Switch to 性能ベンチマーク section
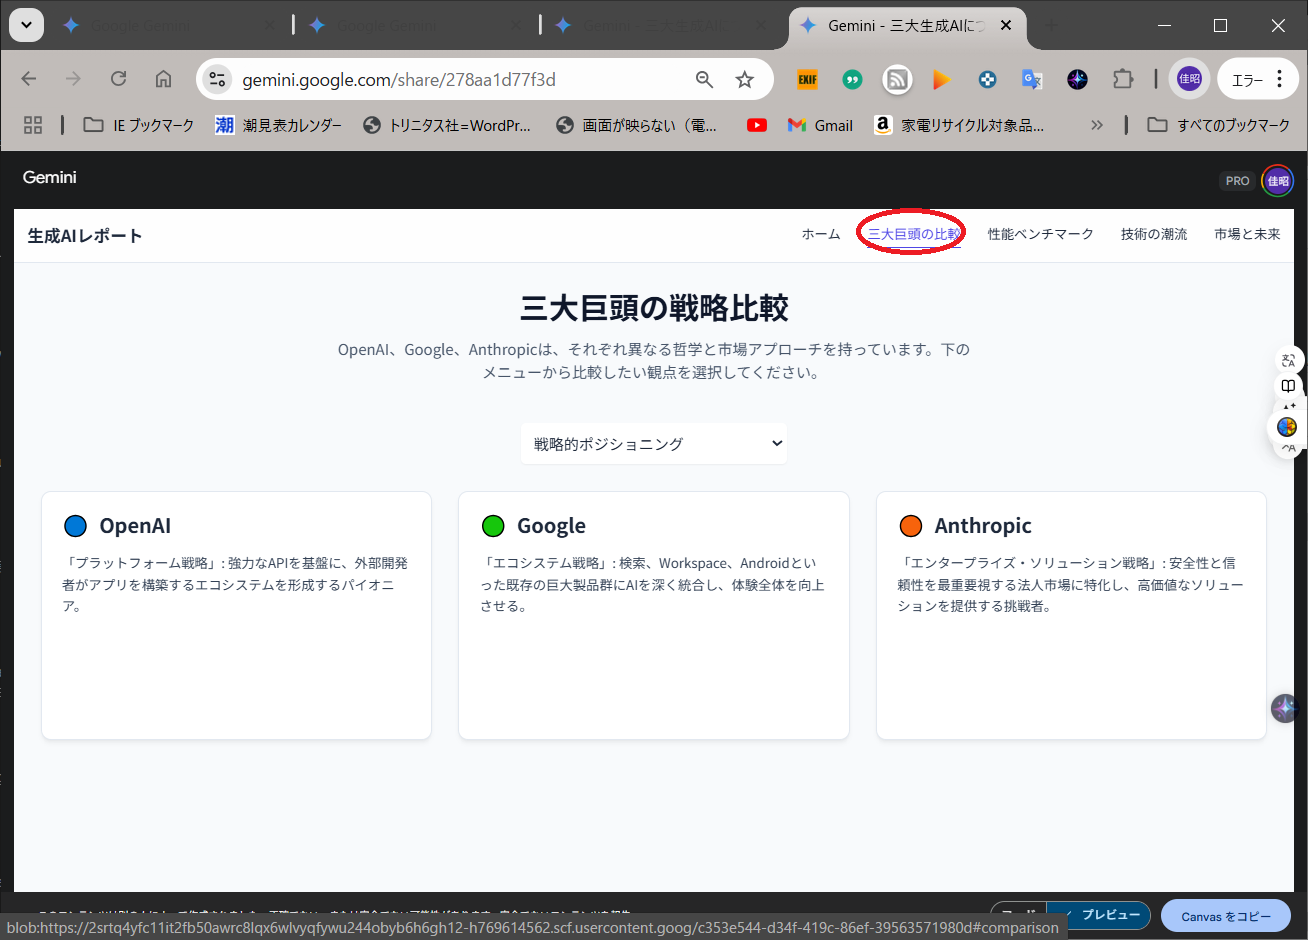This screenshot has height=940, width=1308. coord(1041,234)
